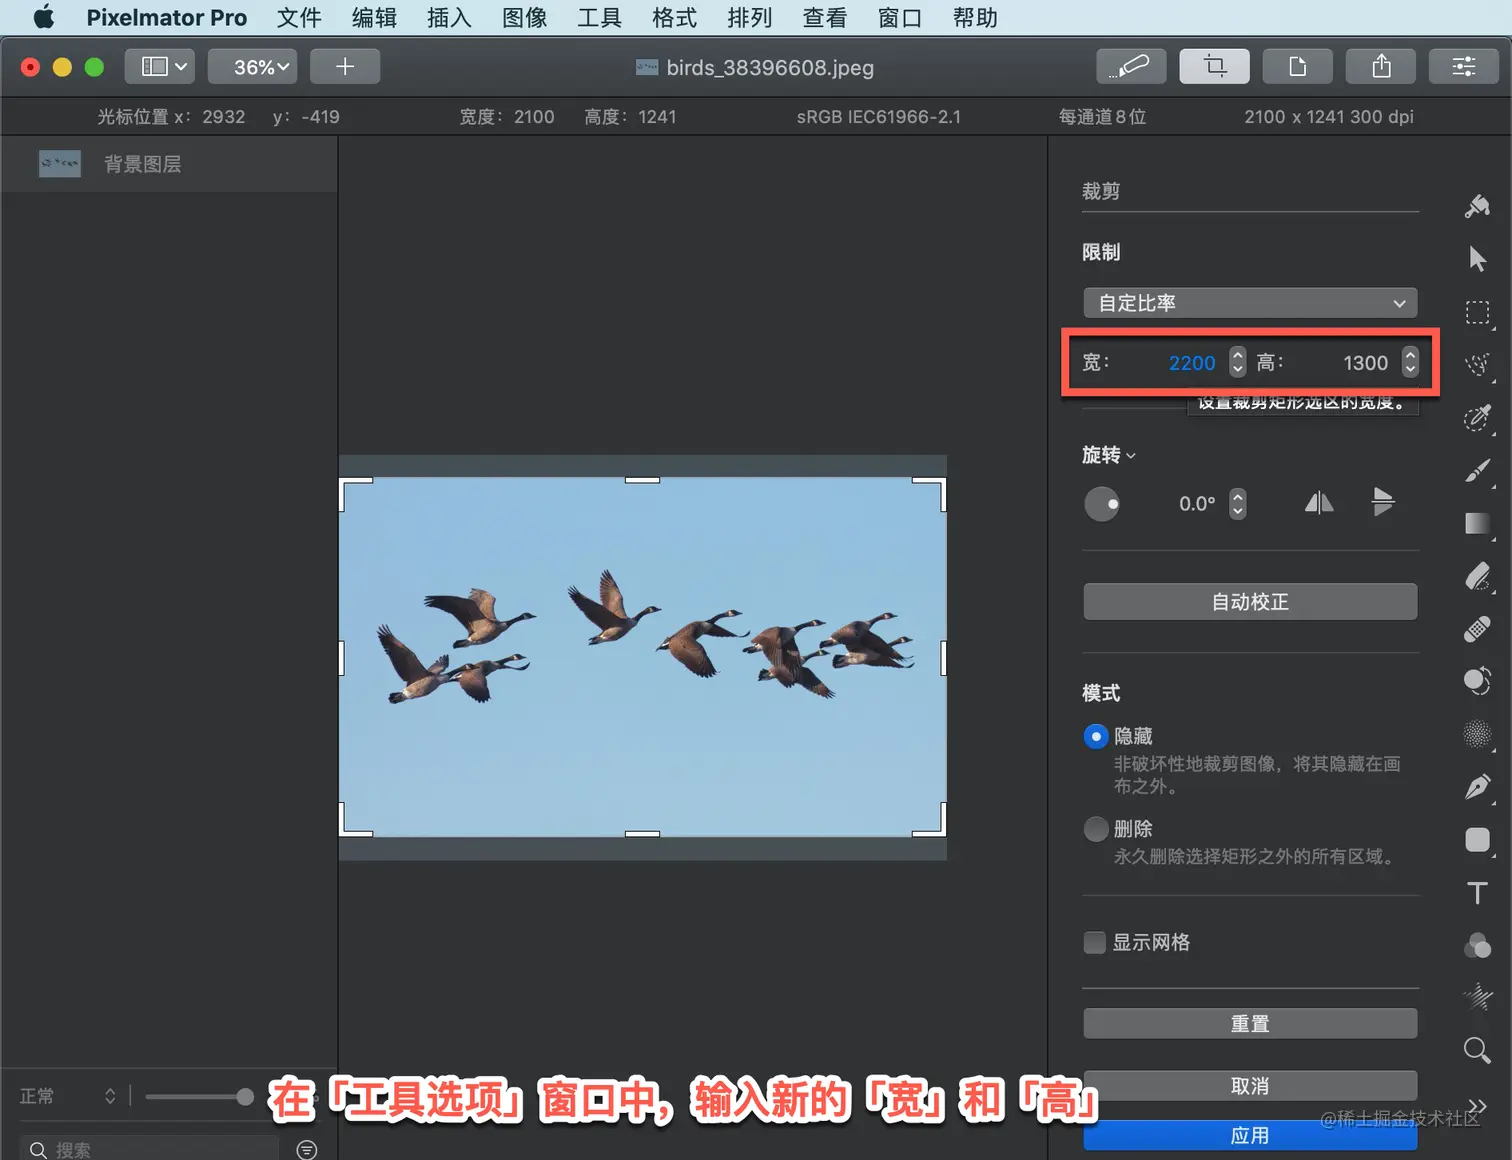Select the Gradient fill tool
The width and height of the screenshot is (1512, 1160).
click(1477, 523)
